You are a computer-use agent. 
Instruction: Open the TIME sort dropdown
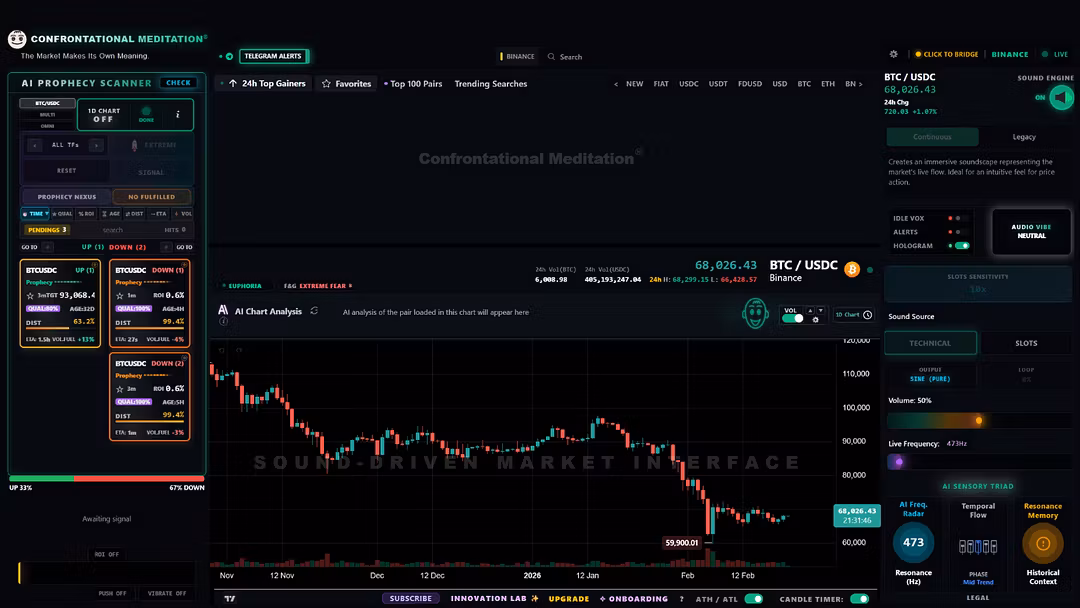point(35,213)
